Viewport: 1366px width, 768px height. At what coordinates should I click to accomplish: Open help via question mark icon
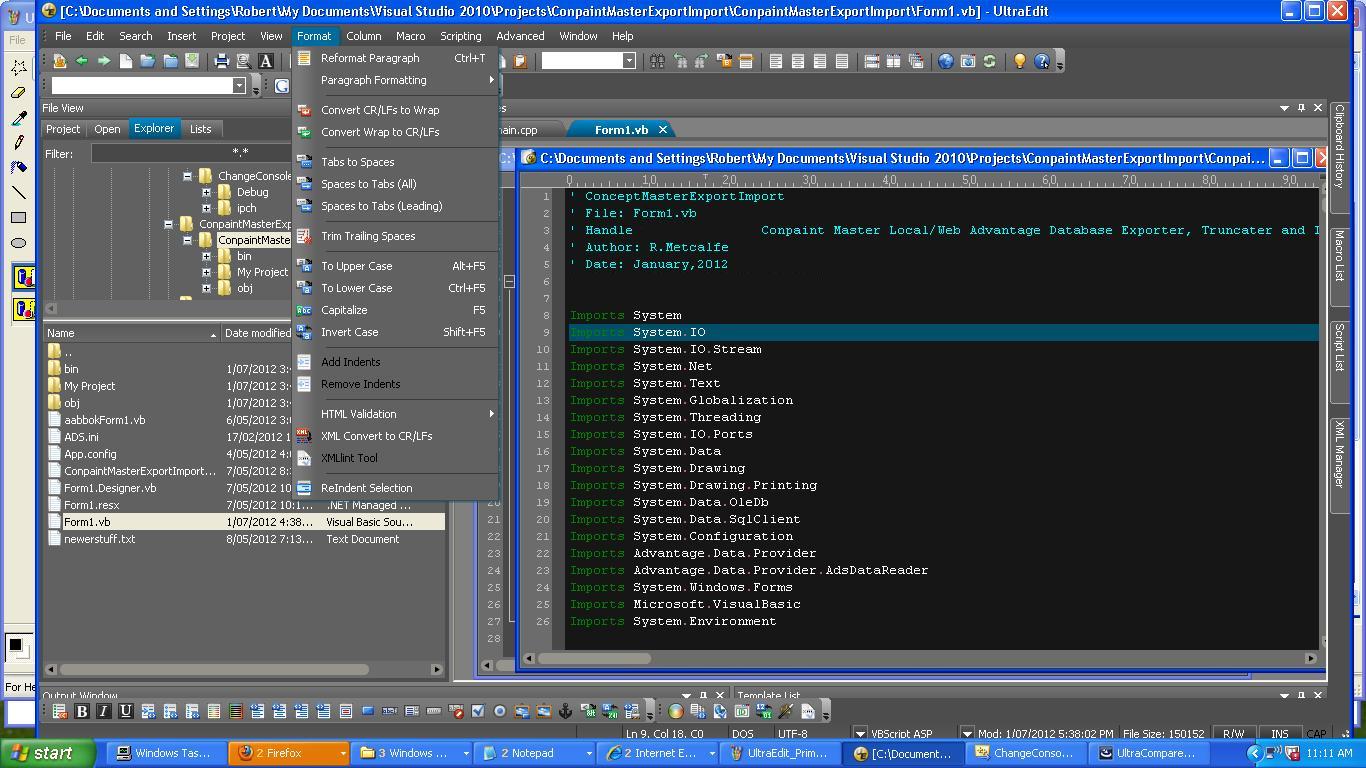pyautogui.click(x=1042, y=61)
